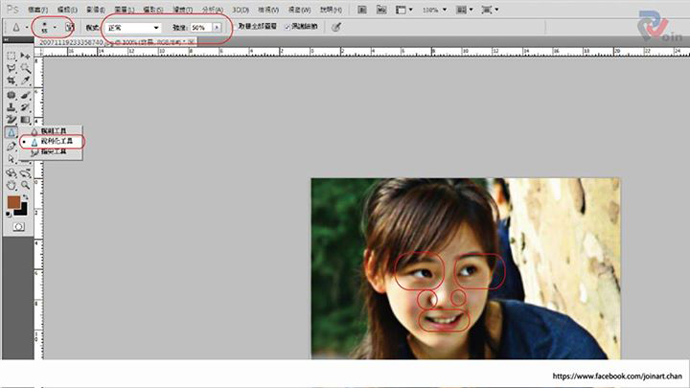The width and height of the screenshot is (690, 388).
Task: Select the Path Selection arrow tool
Action: point(11,158)
